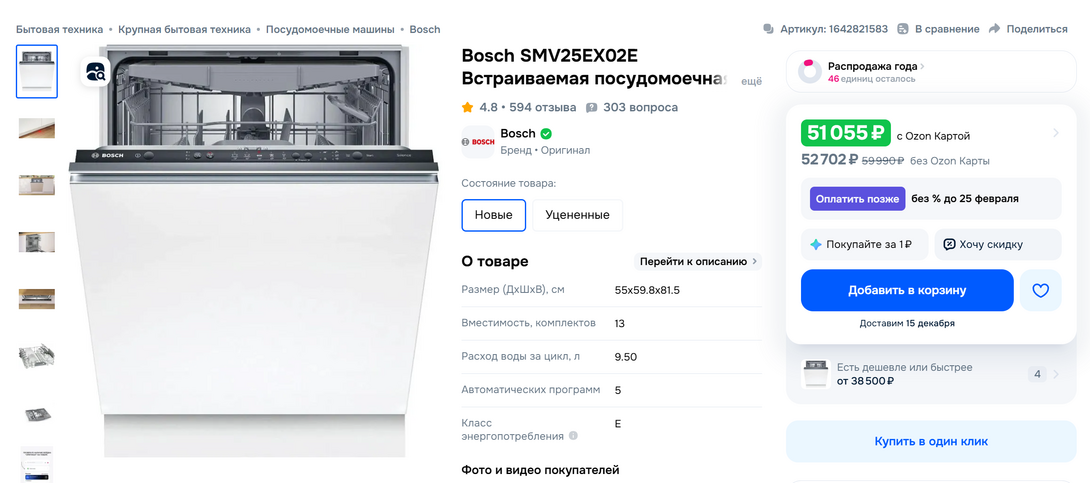Select the first product thumbnail image
This screenshot has height=483, width=1090.
point(37,72)
